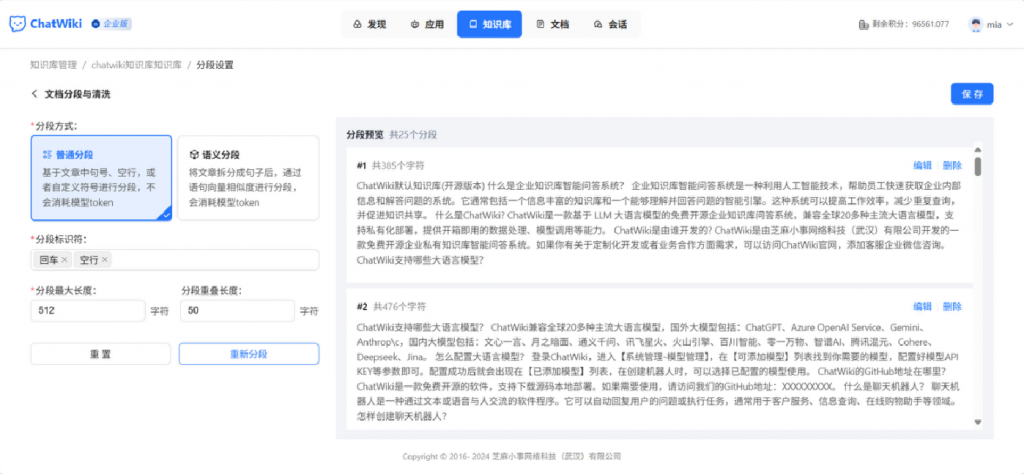
Task: Click the 重置 button
Action: (x=101, y=354)
